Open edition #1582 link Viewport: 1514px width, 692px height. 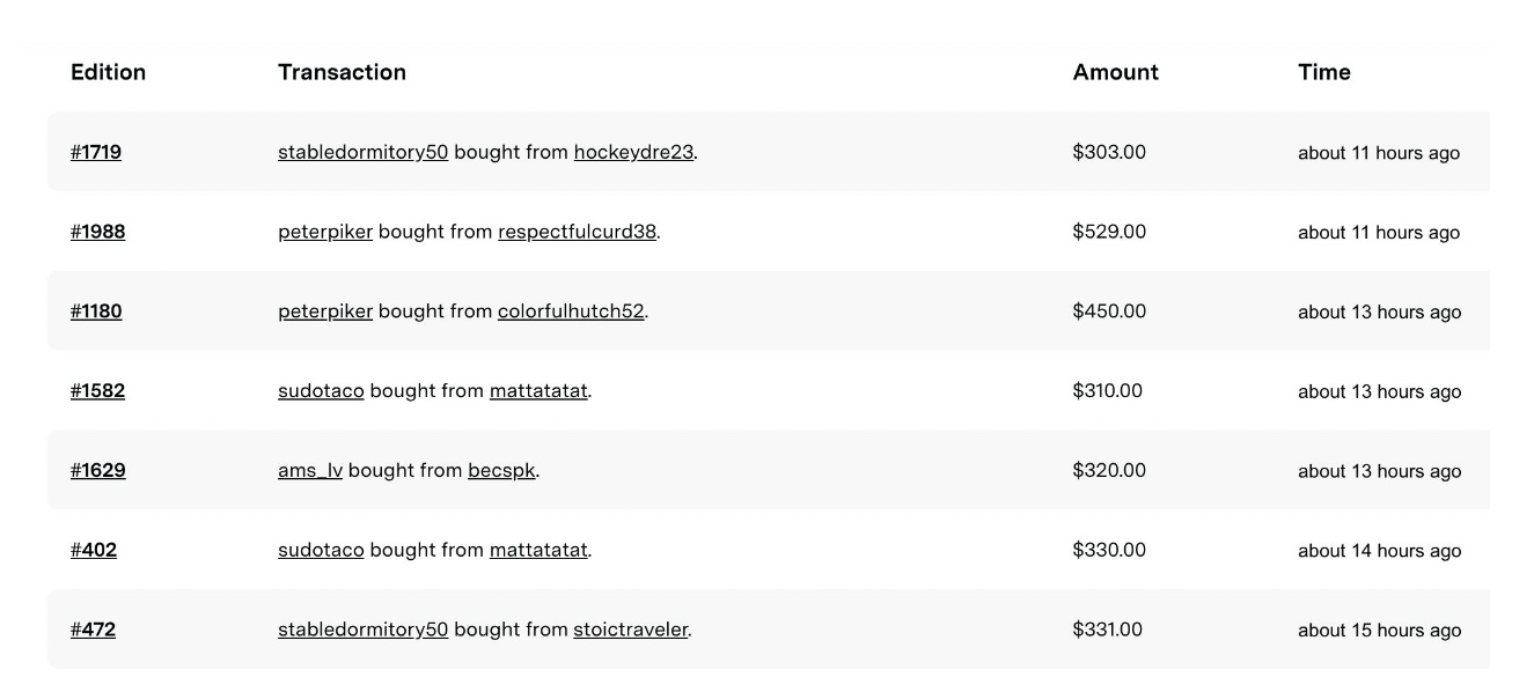[97, 391]
